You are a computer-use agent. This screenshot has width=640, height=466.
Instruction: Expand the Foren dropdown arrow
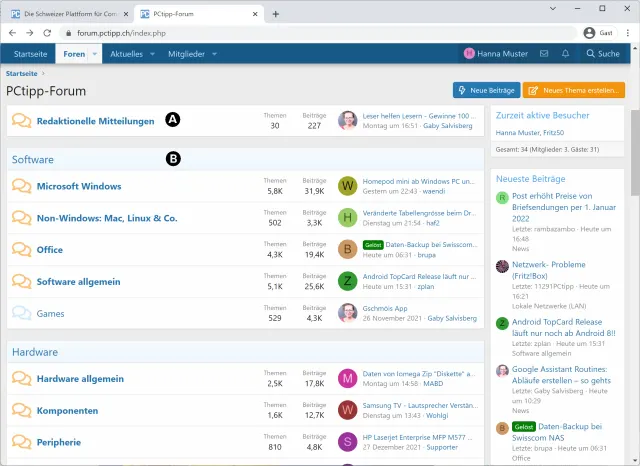(x=95, y=54)
